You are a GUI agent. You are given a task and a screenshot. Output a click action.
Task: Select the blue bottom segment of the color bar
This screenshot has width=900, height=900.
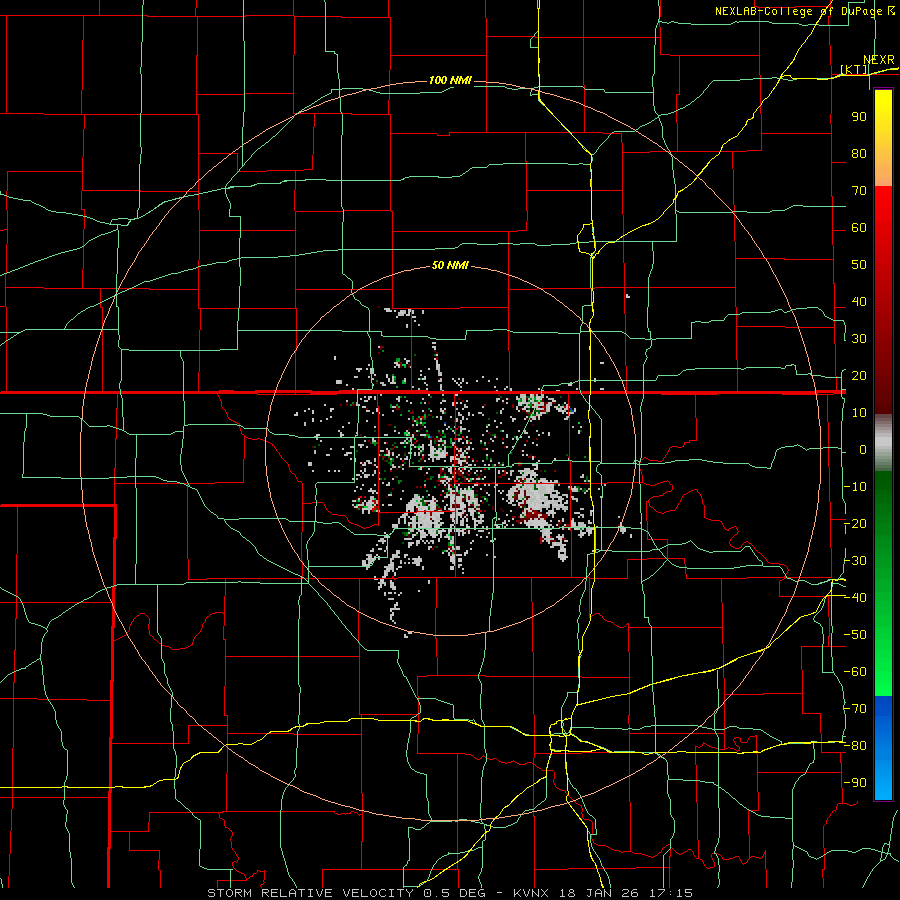[883, 747]
